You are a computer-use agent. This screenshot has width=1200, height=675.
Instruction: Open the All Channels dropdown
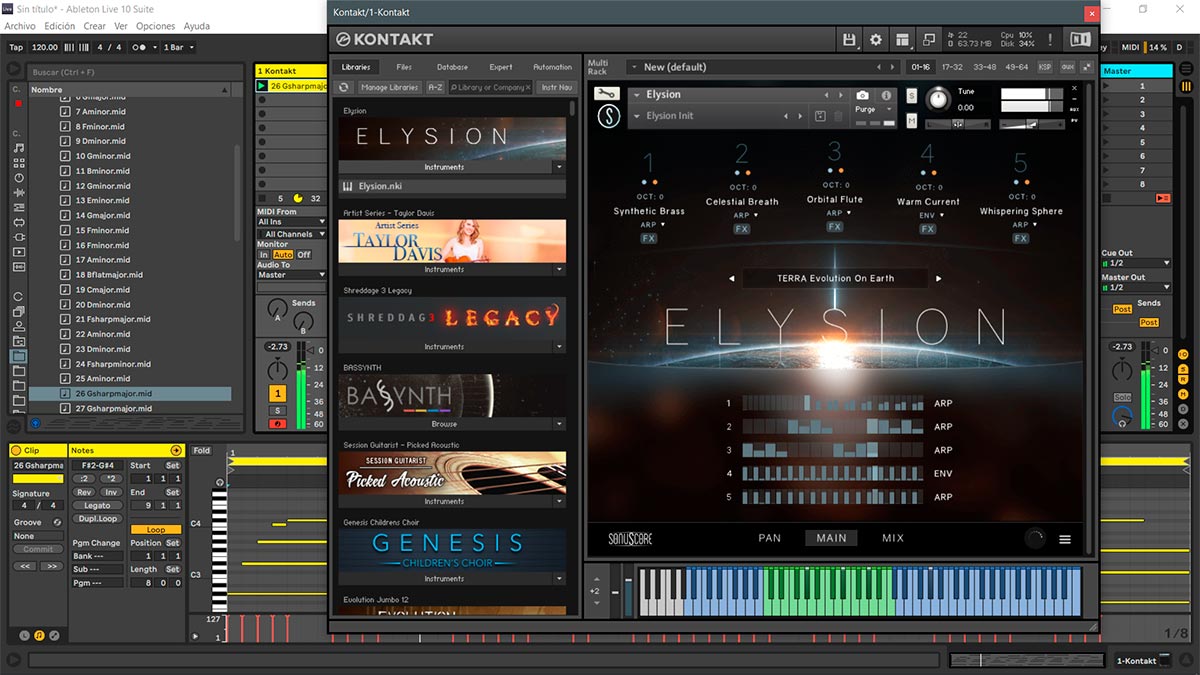click(291, 234)
